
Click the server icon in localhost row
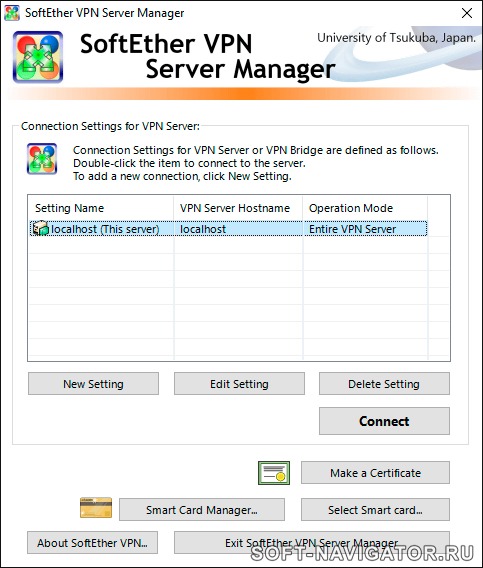click(x=41, y=229)
